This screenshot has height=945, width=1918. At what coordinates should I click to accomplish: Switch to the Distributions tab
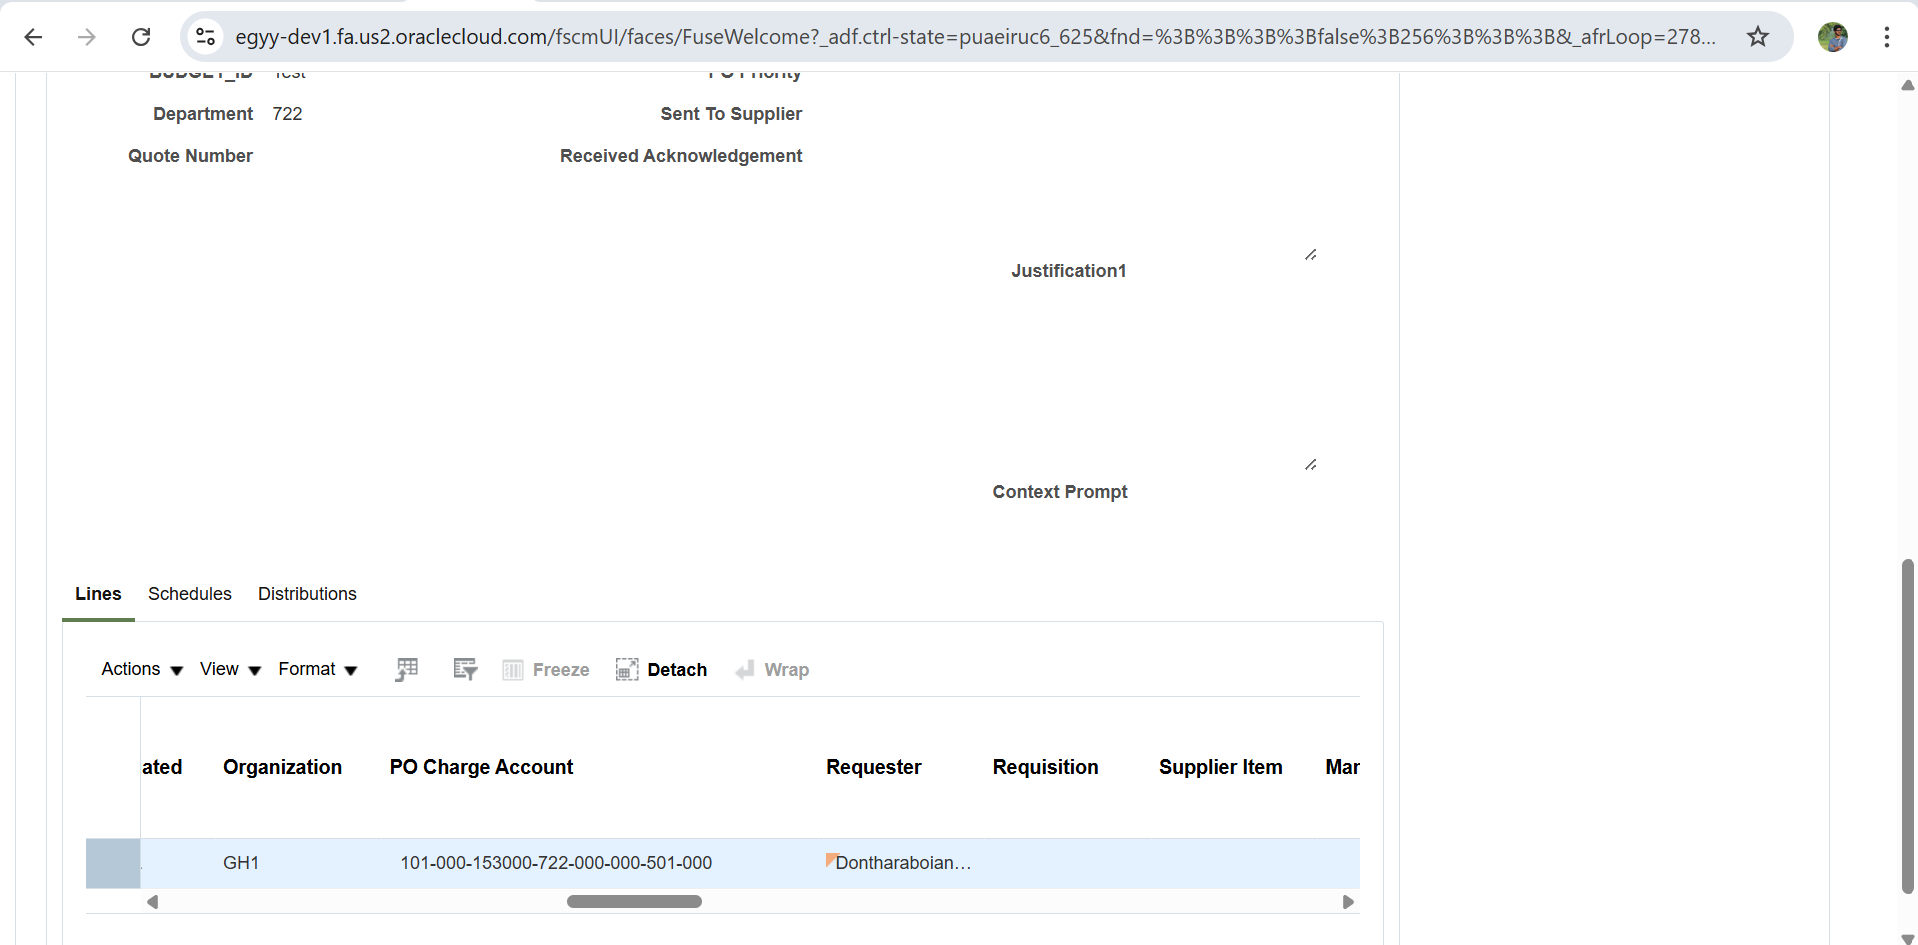(307, 594)
